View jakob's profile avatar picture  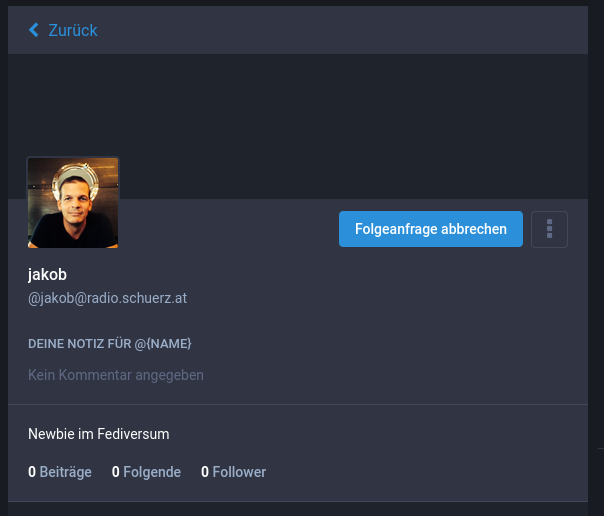point(73,203)
